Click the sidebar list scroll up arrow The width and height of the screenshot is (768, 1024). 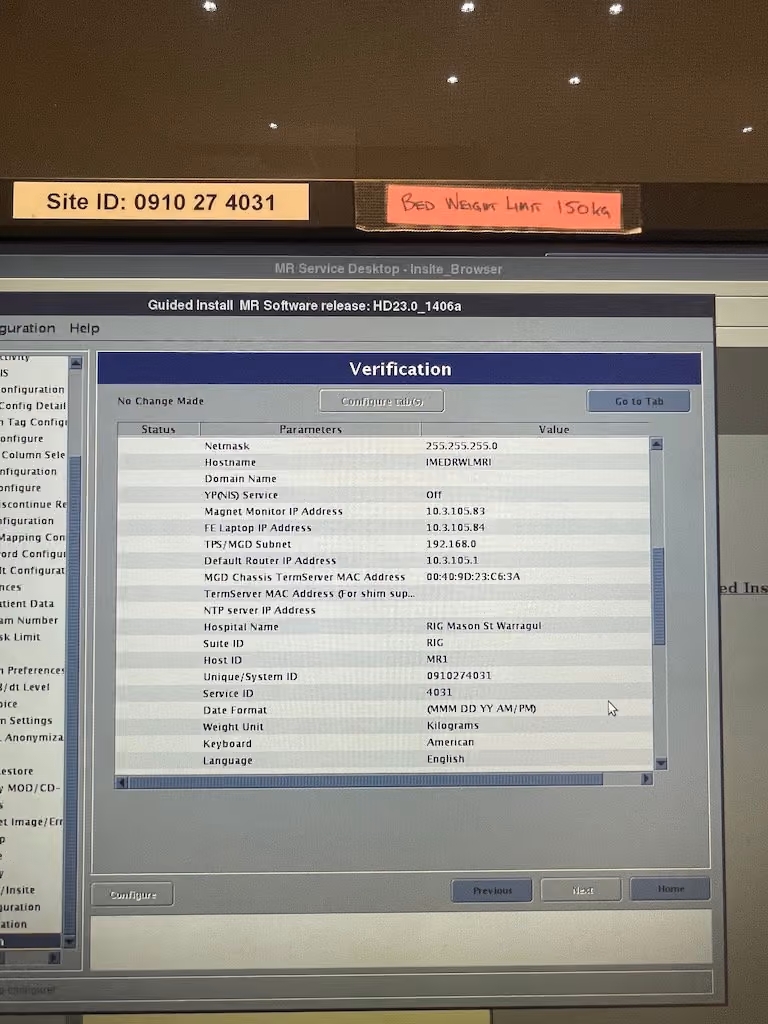coord(76,363)
